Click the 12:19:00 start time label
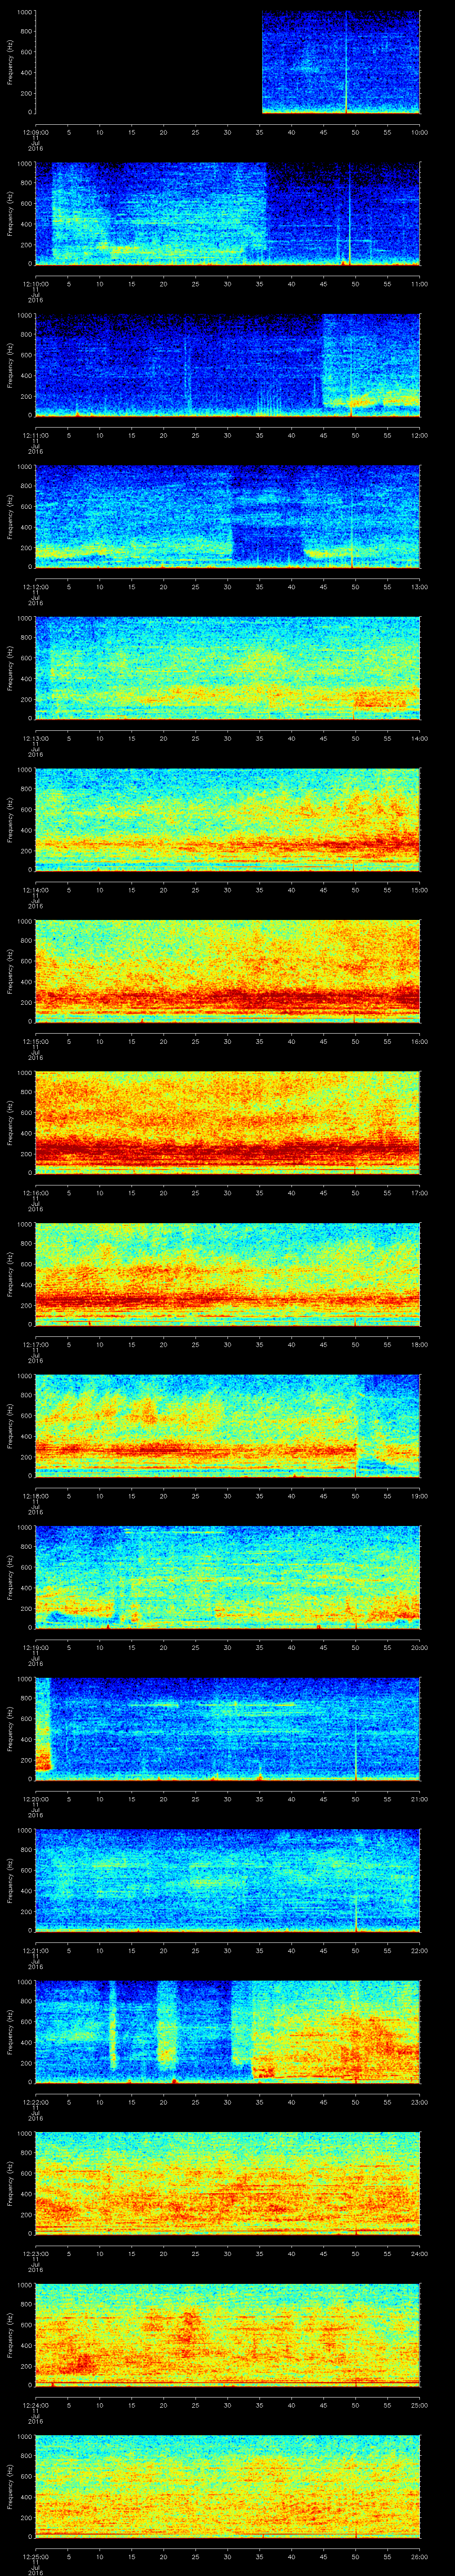The height and width of the screenshot is (2576, 455). coord(36,1647)
